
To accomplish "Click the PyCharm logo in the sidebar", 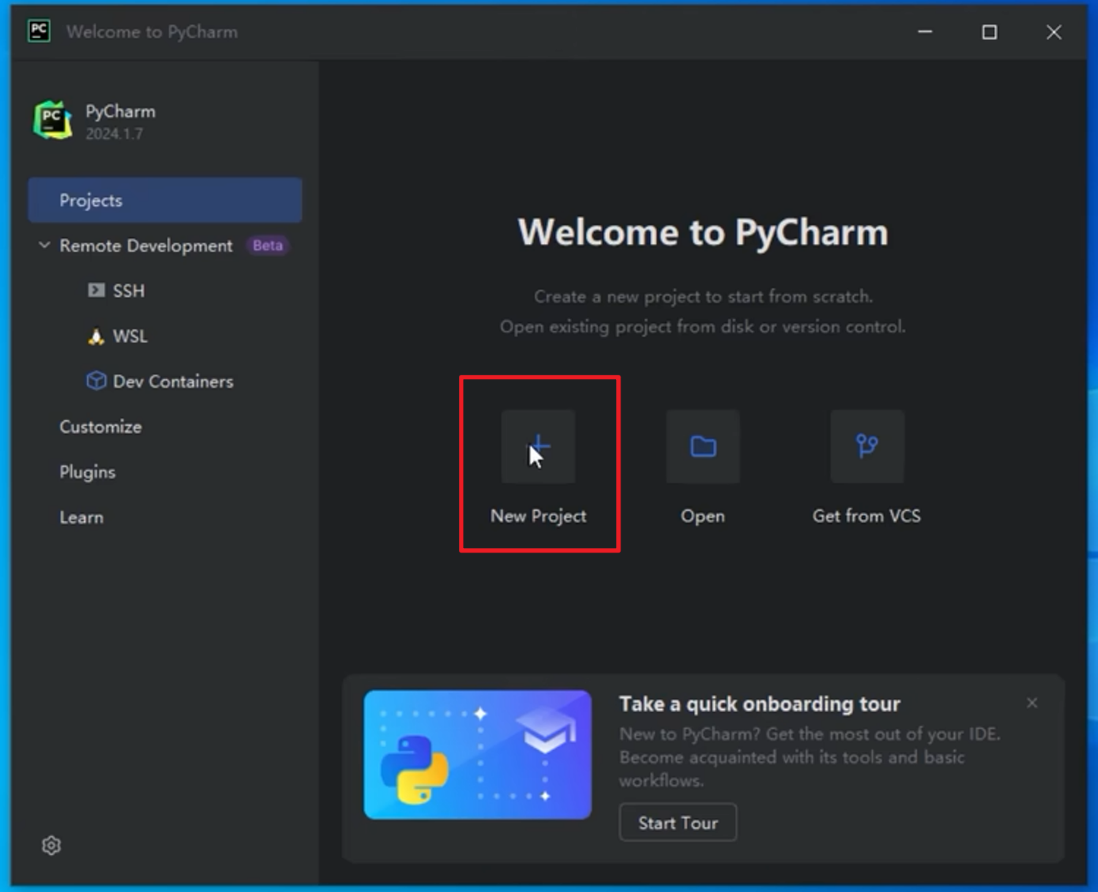I will pos(53,120).
